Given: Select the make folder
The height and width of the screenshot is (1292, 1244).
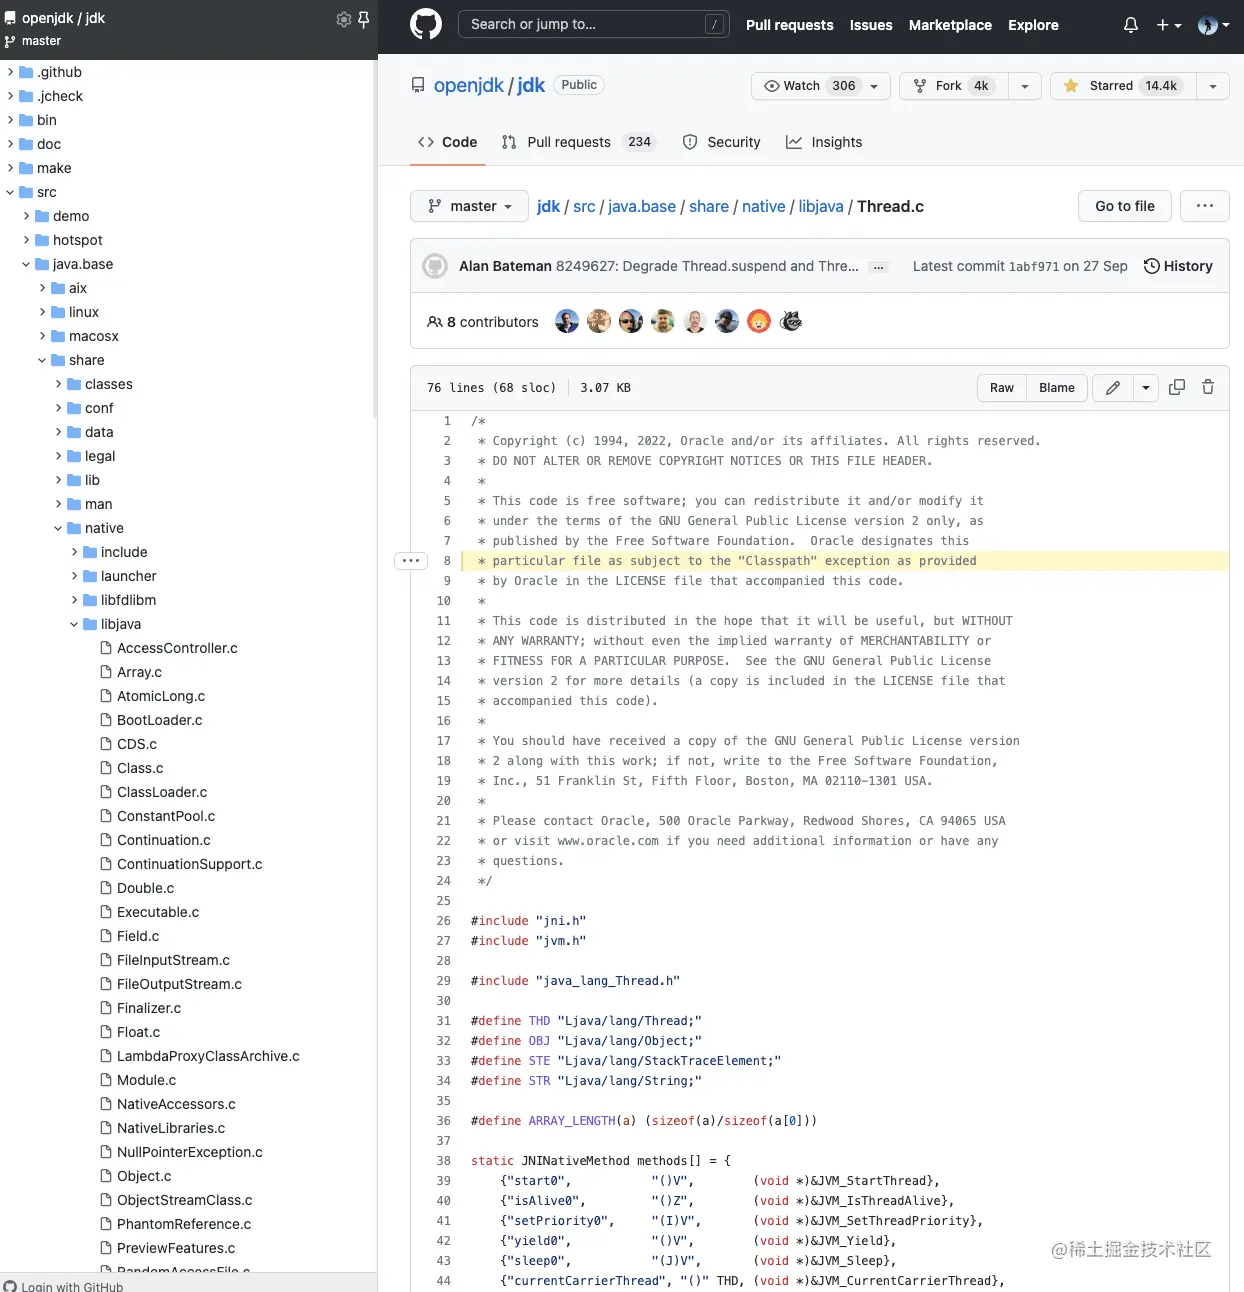Looking at the screenshot, I should [x=54, y=168].
